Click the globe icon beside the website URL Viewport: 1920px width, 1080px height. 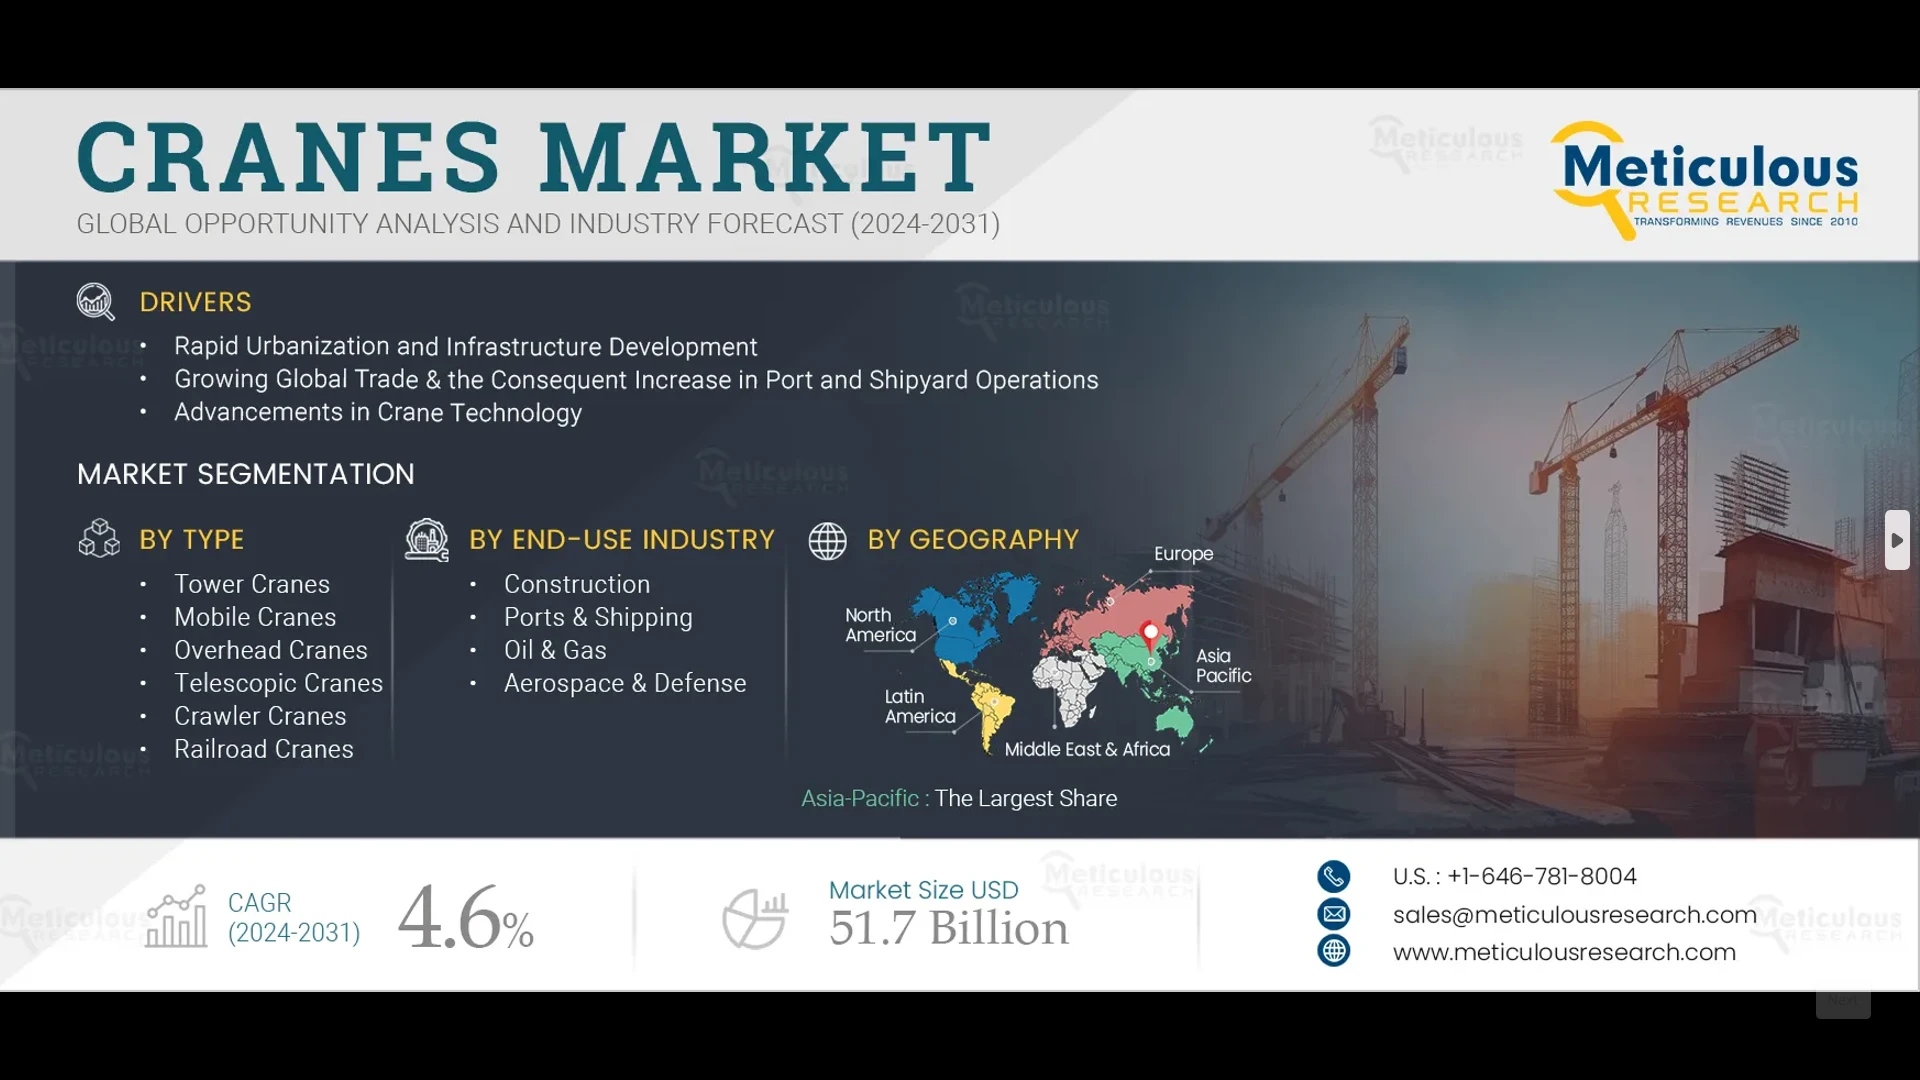pyautogui.click(x=1334, y=951)
